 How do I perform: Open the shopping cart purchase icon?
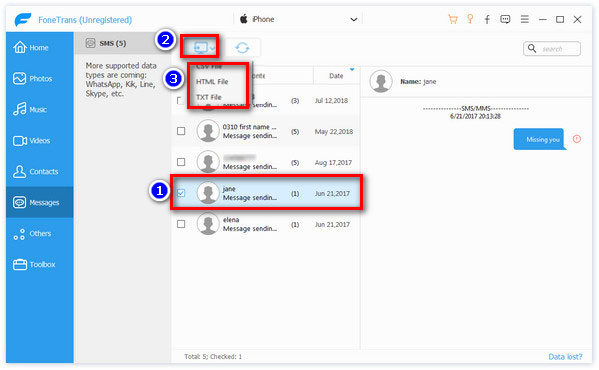pos(453,19)
